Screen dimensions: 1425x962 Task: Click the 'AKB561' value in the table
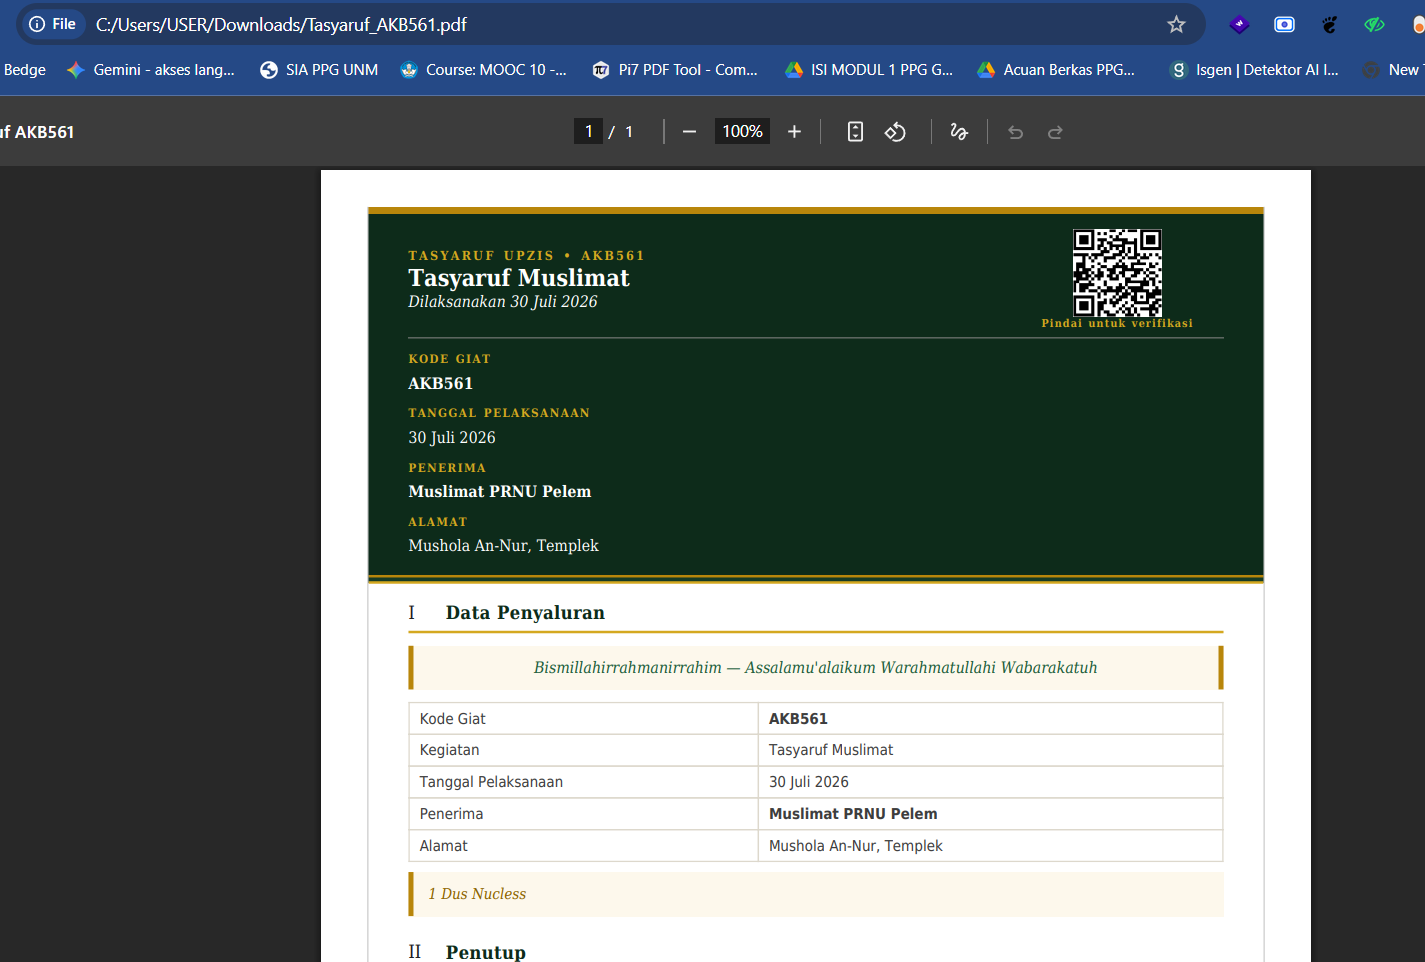point(798,719)
